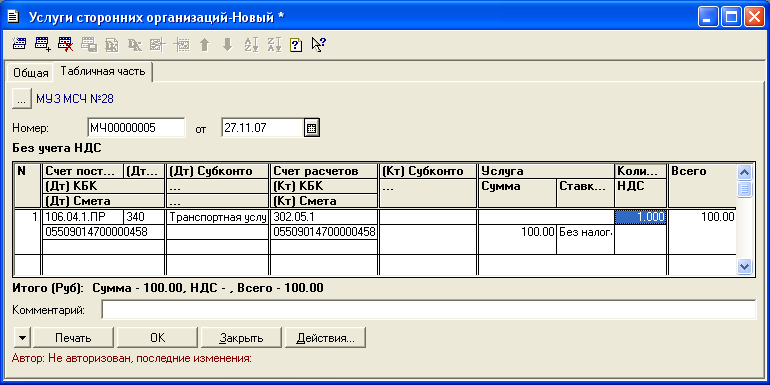Open the Действия... button menu
The height and width of the screenshot is (385, 770).
[x=325, y=338]
